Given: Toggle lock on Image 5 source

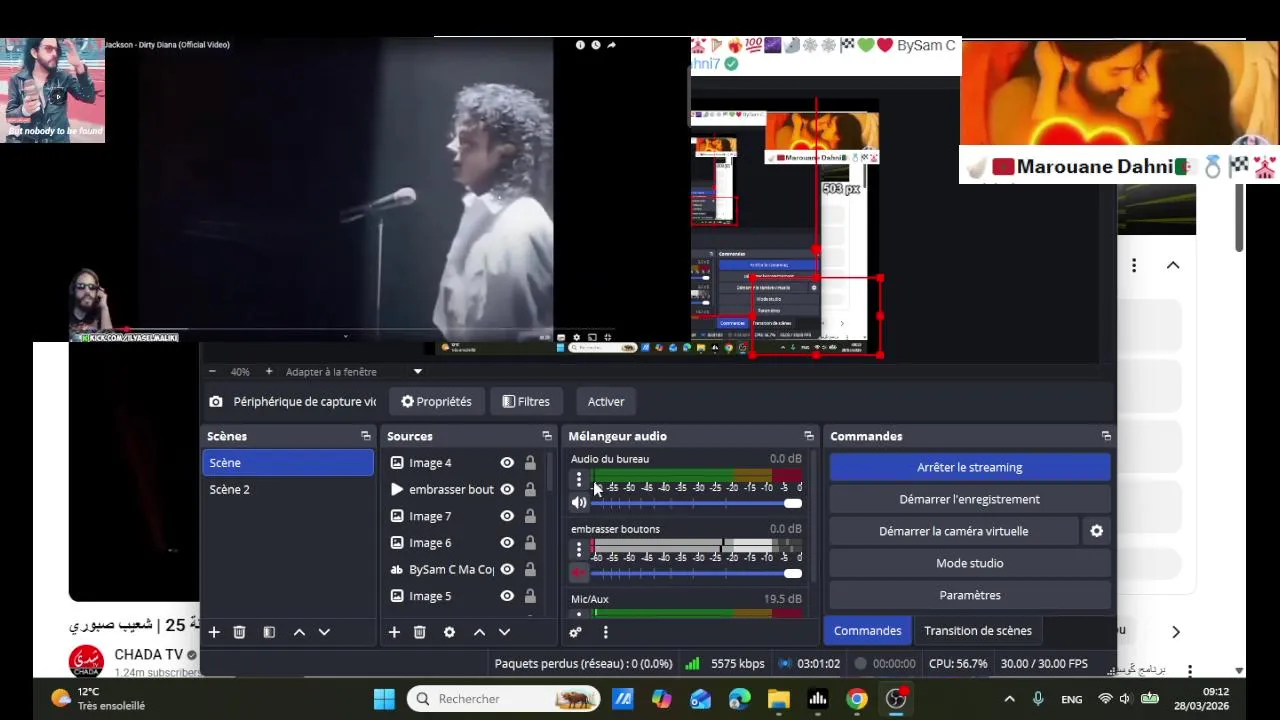Looking at the screenshot, I should [530, 596].
